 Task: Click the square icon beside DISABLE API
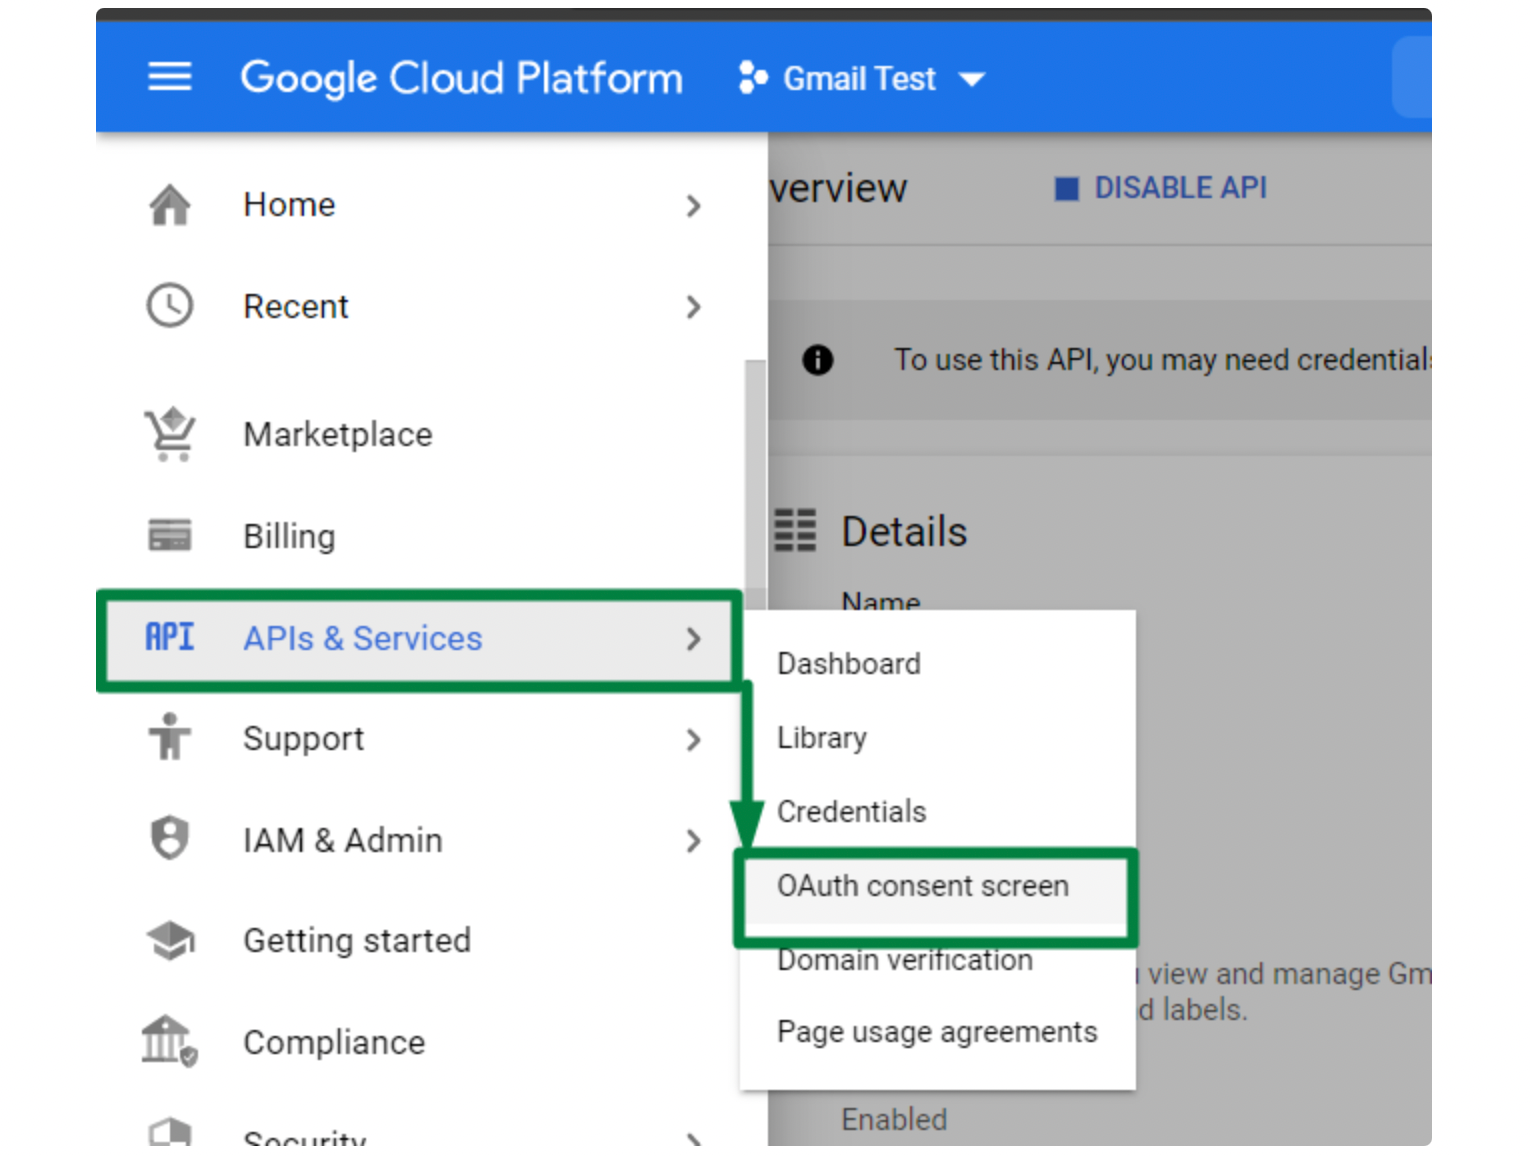[x=1067, y=189]
